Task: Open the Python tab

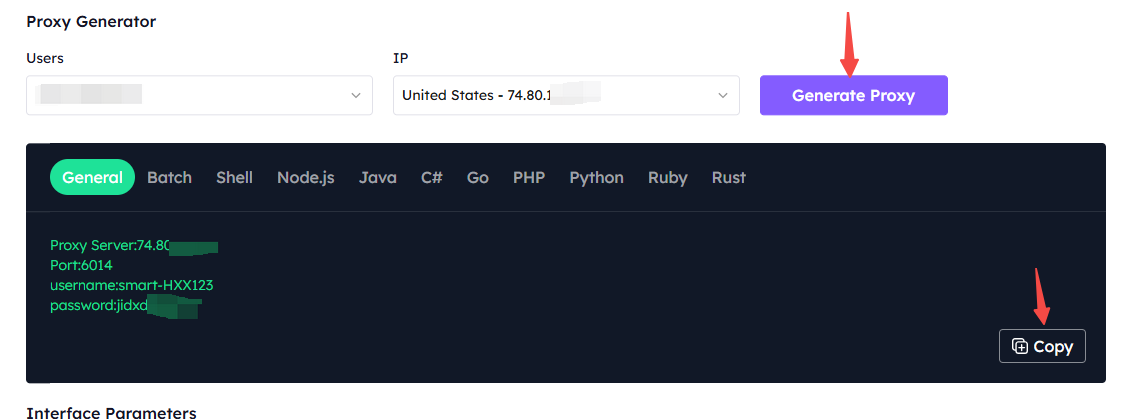Action: pos(596,177)
